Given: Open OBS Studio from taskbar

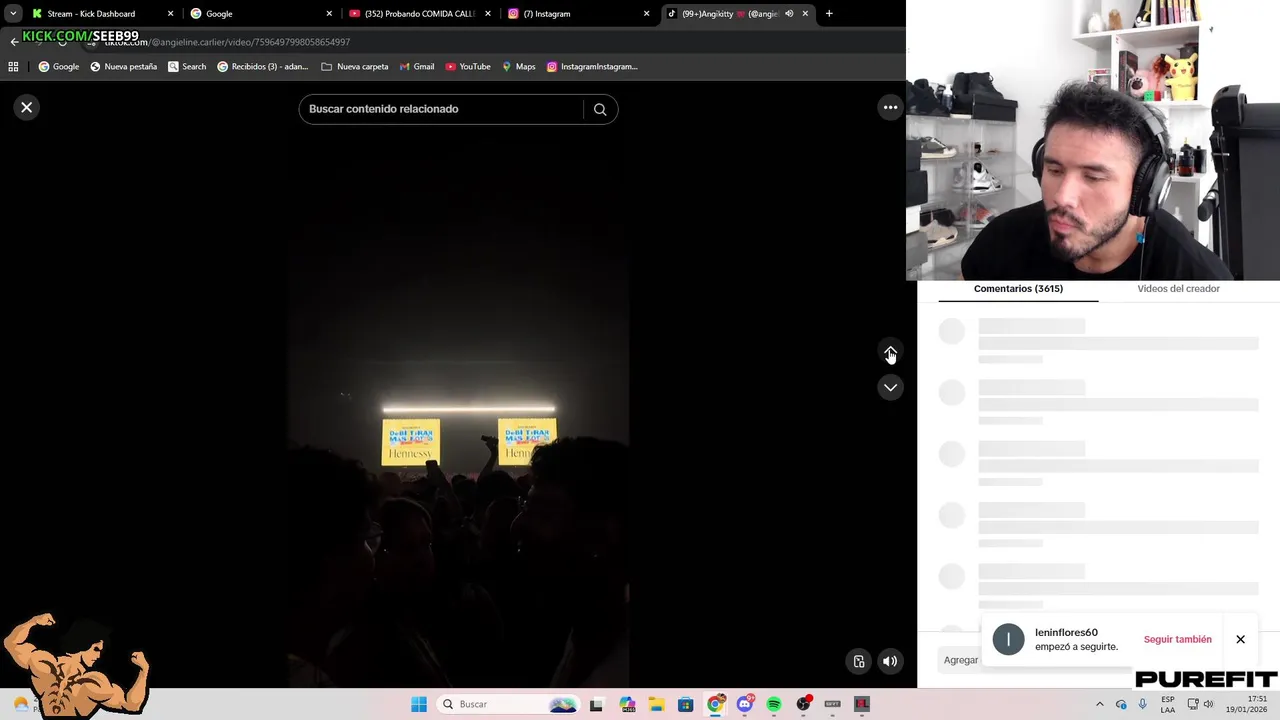Looking at the screenshot, I should tap(803, 704).
